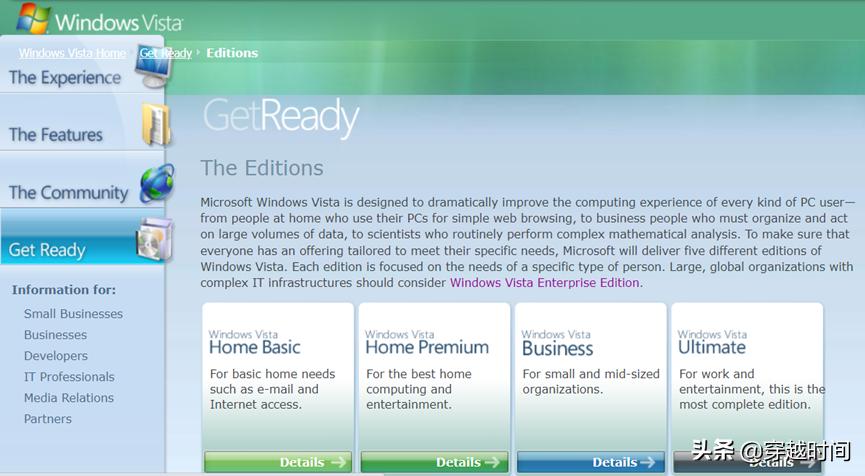The image size is (865, 476).
Task: View Details for Home Premium edition
Action: pyautogui.click(x=434, y=462)
